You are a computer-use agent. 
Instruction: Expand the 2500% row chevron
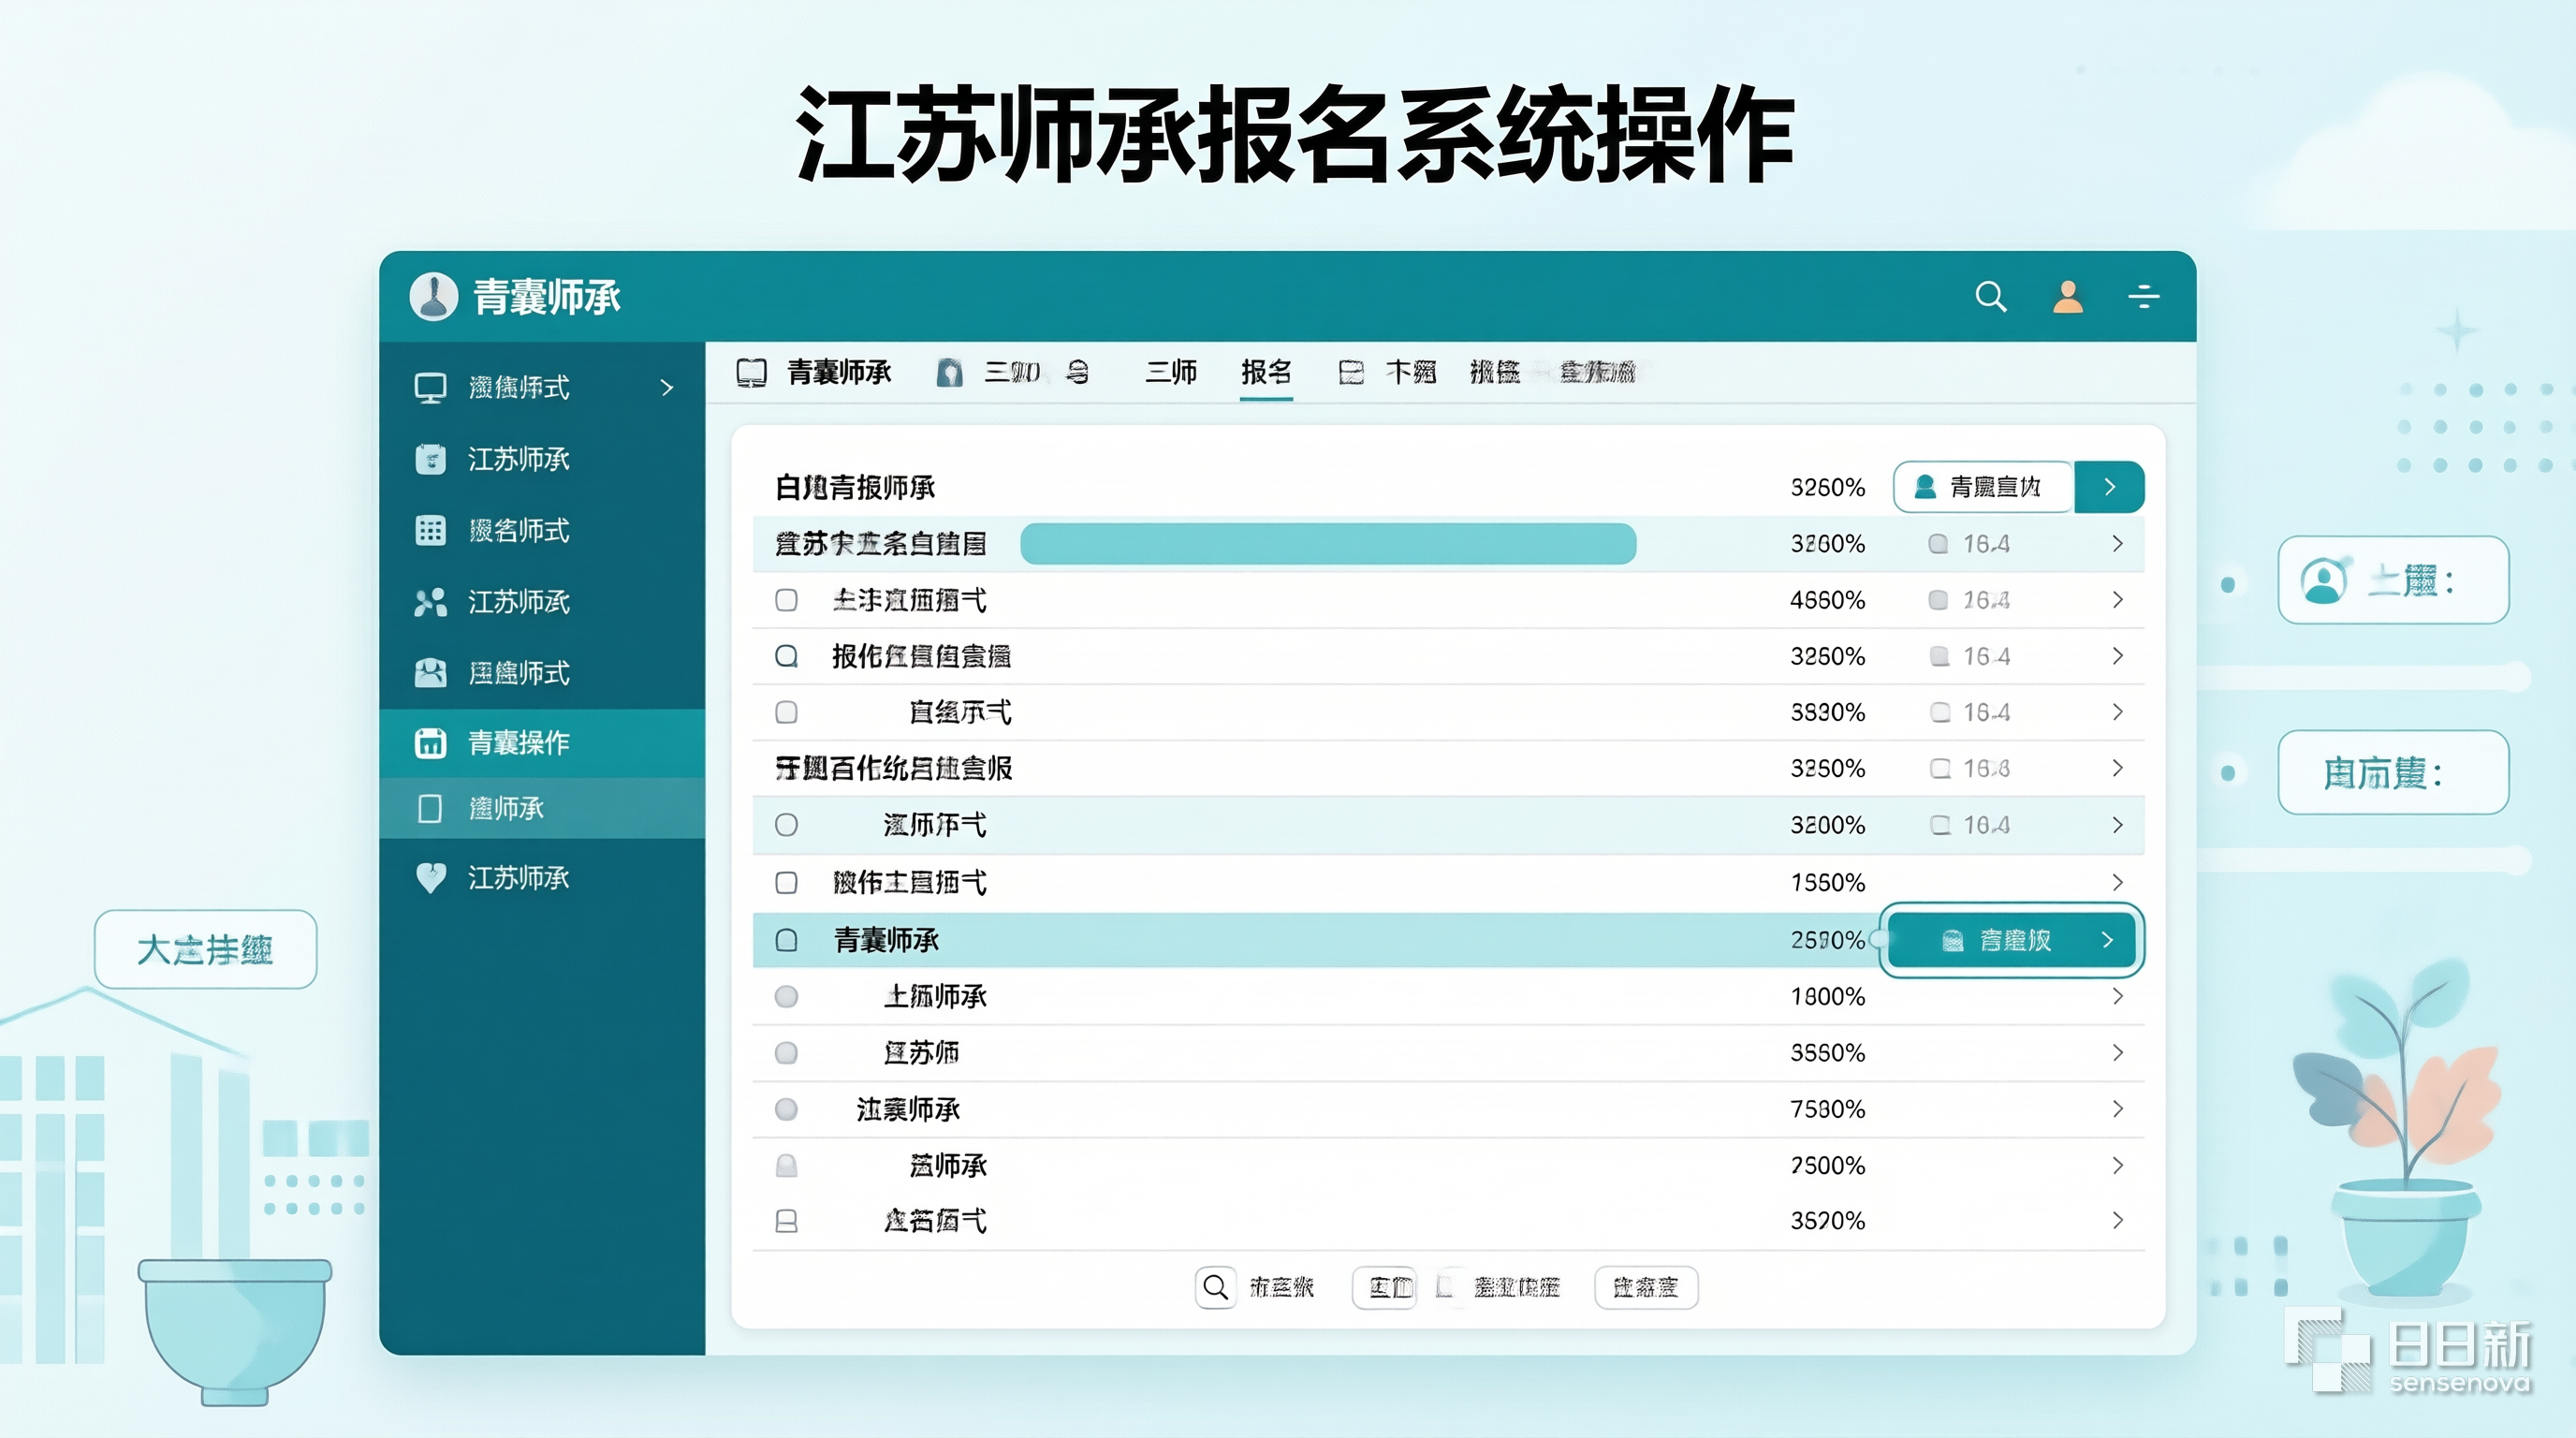2117,1166
